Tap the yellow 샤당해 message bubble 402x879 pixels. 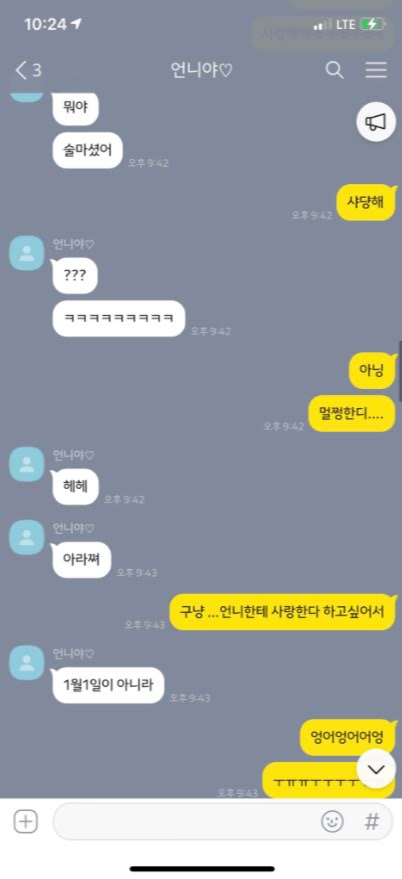[366, 202]
